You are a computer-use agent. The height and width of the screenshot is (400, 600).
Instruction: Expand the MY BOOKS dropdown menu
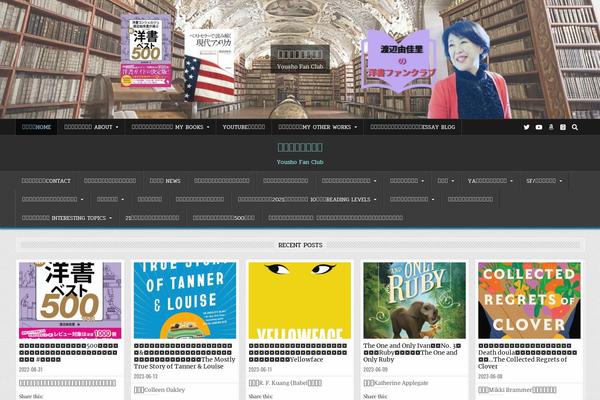coord(170,127)
